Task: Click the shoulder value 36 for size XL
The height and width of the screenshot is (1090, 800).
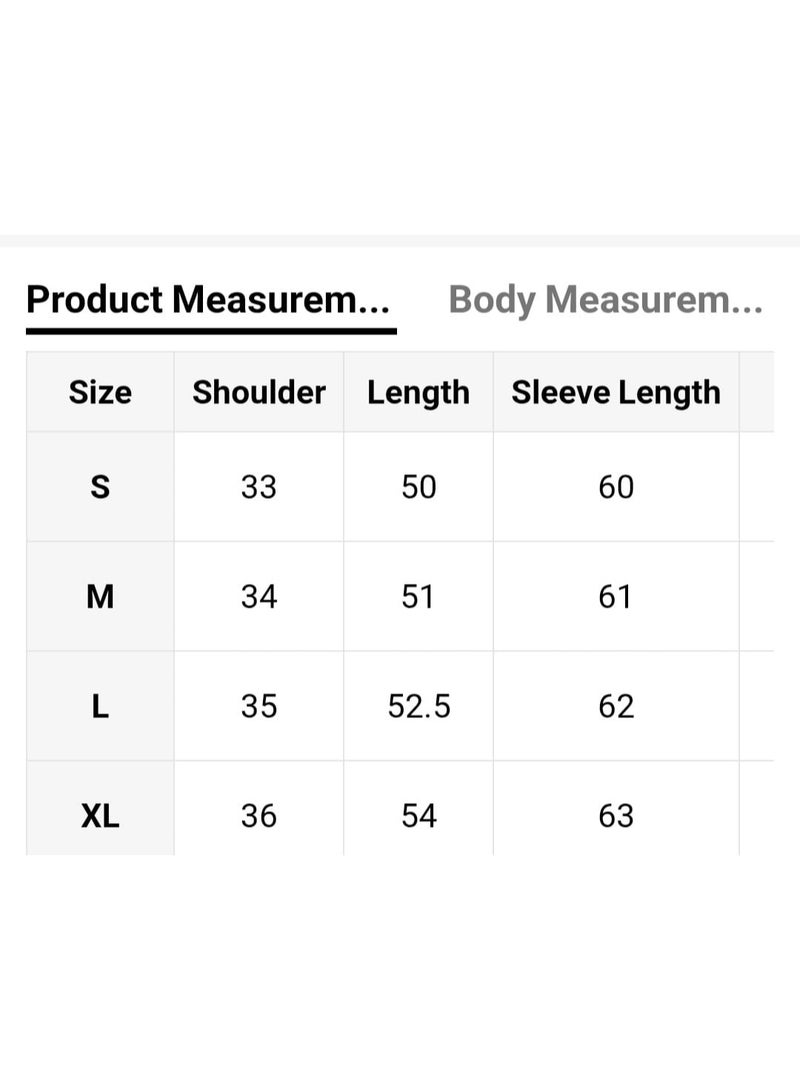Action: coord(259,816)
